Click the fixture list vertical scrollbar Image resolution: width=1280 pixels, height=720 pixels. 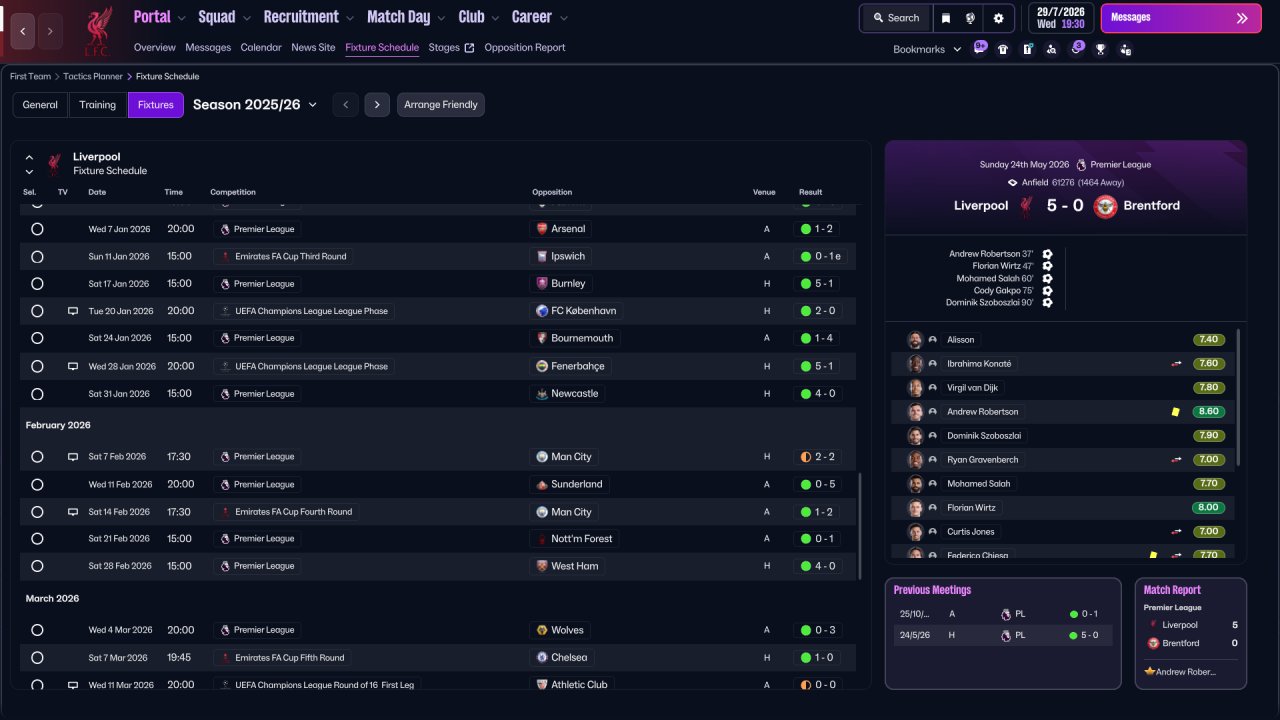pyautogui.click(x=859, y=527)
